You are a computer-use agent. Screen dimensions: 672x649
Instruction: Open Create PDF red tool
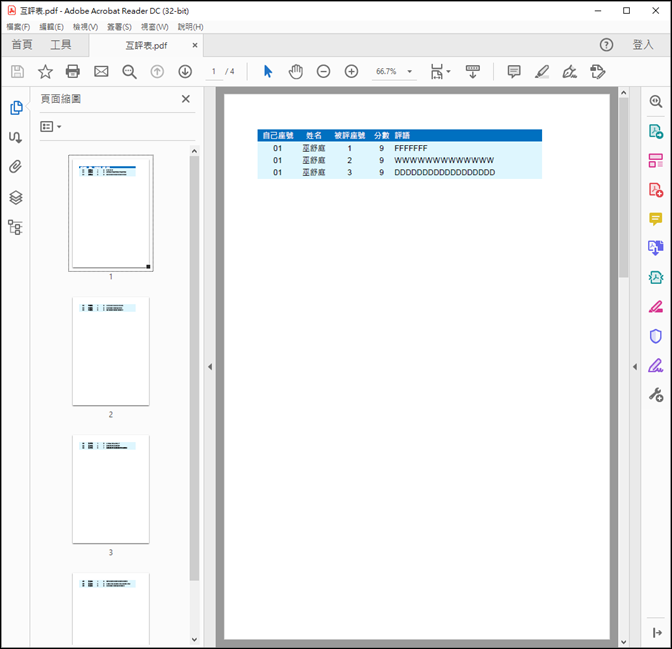pos(656,190)
